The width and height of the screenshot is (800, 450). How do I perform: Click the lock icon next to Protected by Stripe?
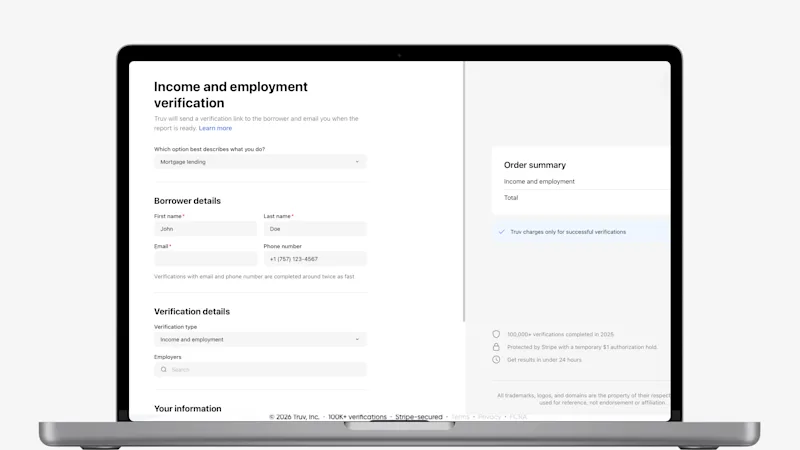(496, 347)
